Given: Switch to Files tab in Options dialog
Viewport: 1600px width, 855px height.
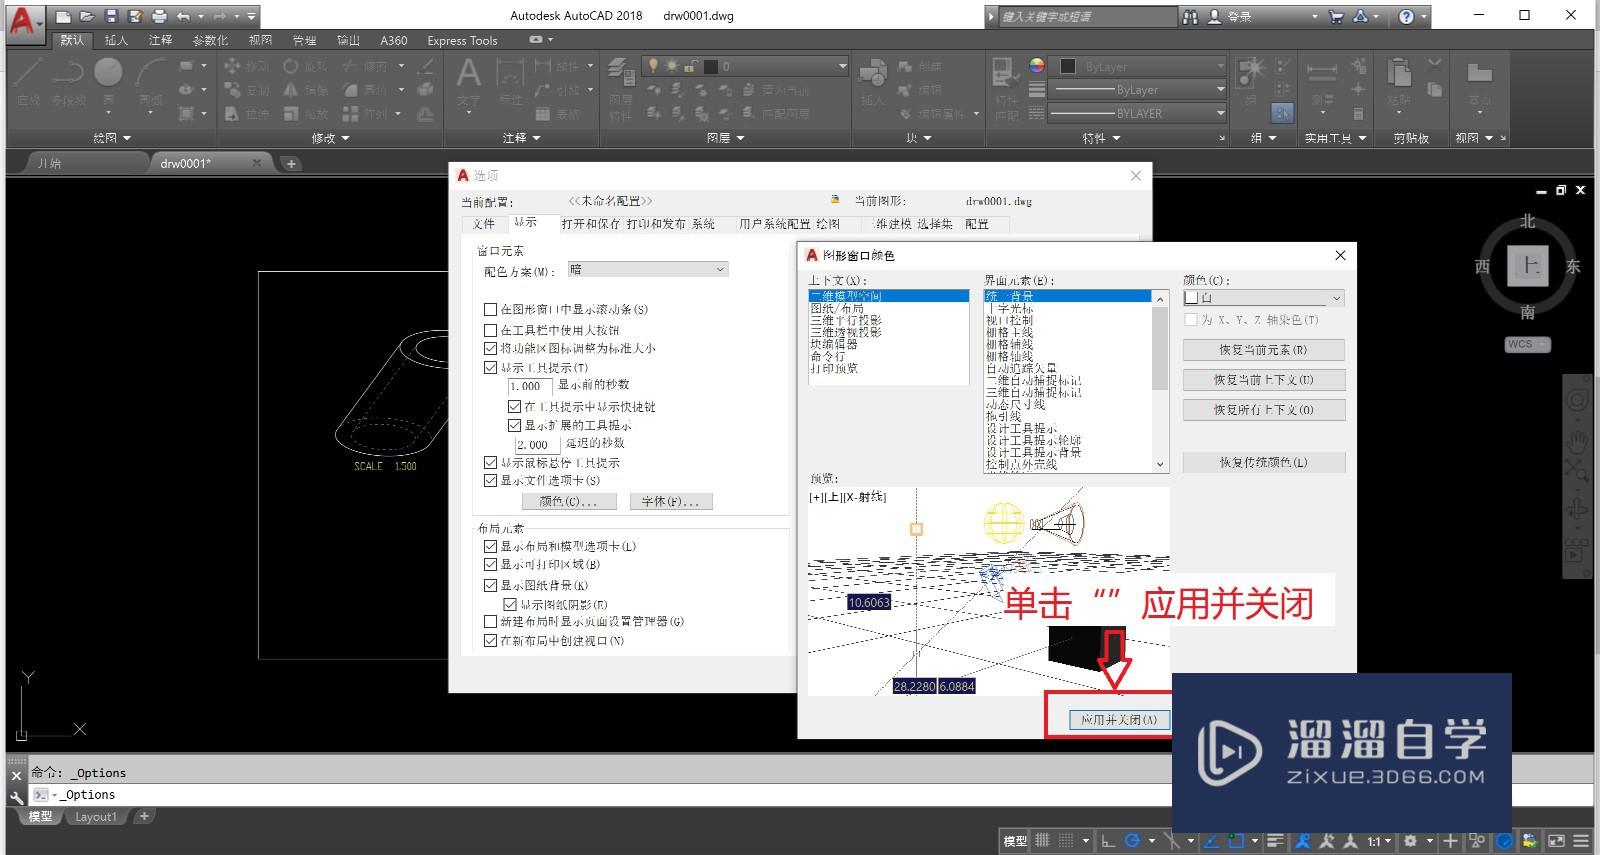Looking at the screenshot, I should 483,224.
